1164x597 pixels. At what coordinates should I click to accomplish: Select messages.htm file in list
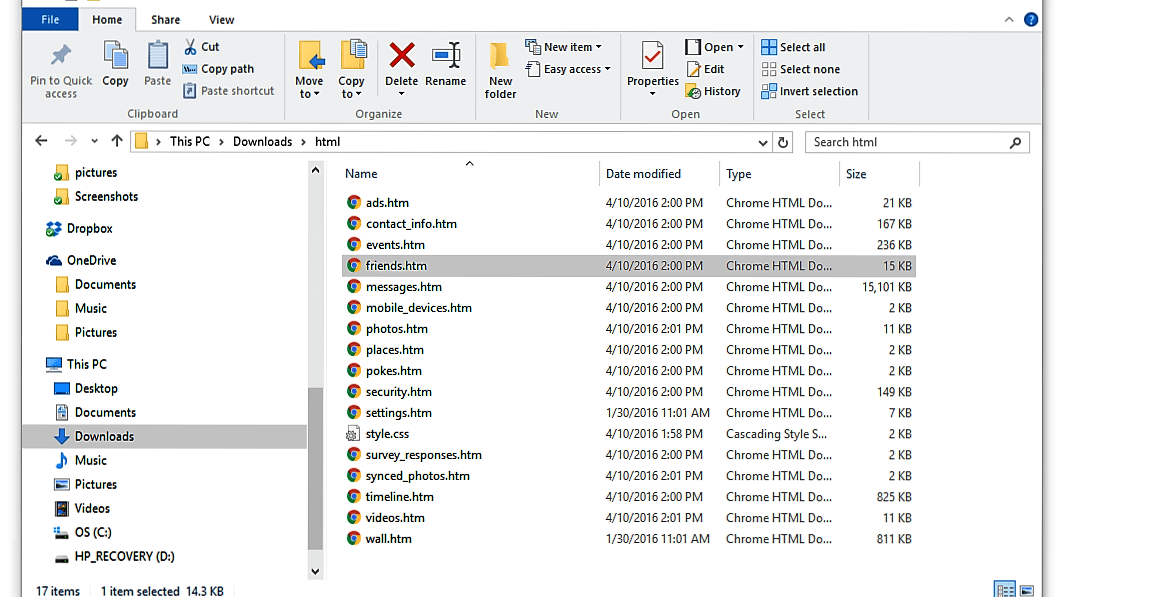[x=403, y=287]
